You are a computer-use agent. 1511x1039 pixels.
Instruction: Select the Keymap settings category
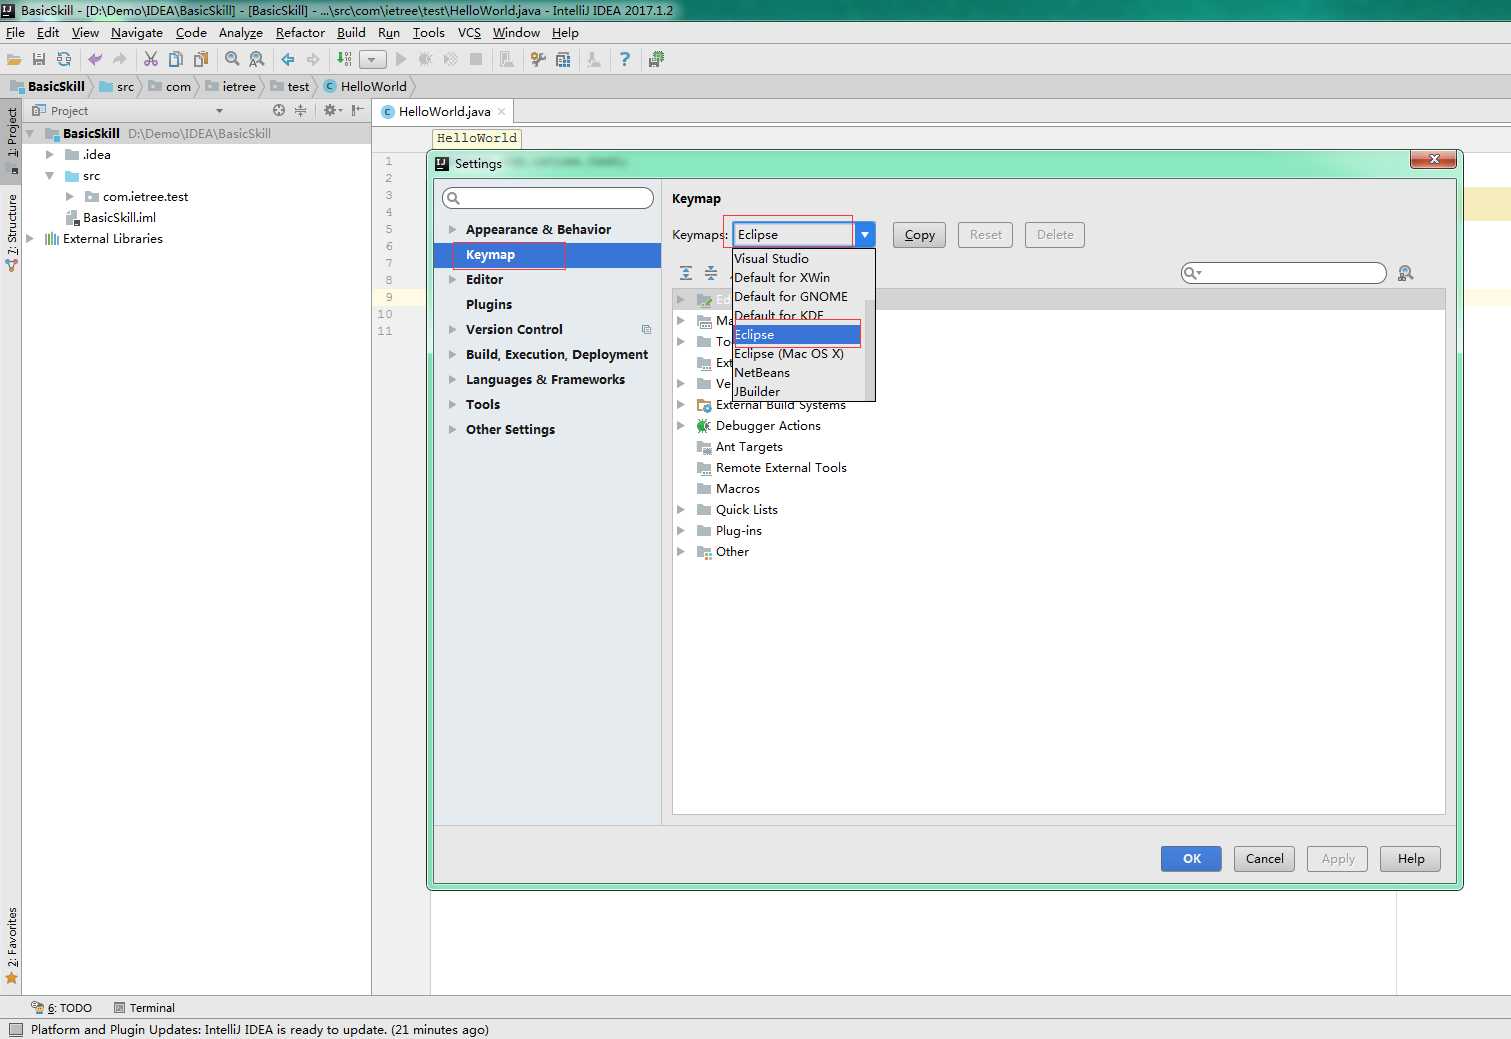point(548,255)
